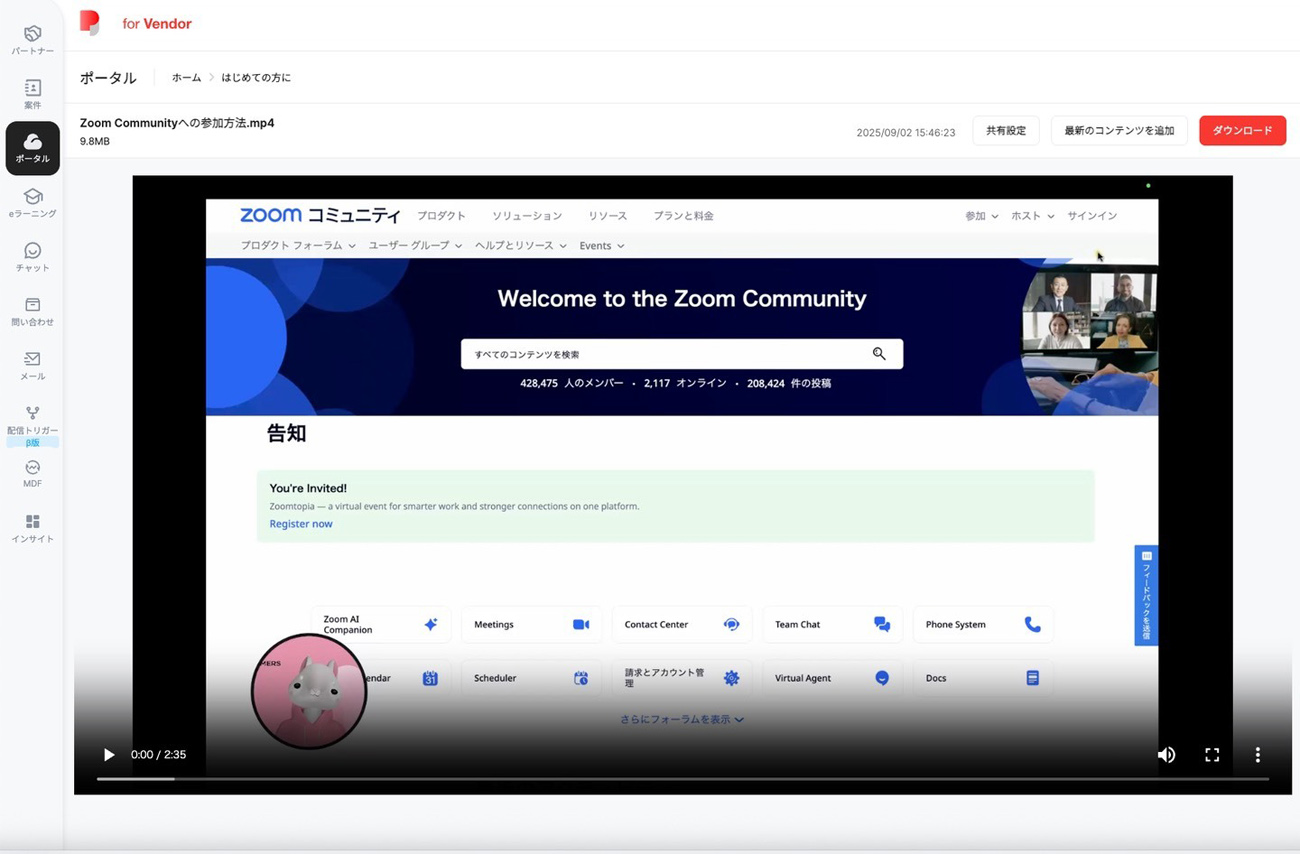Open the インサイト sidebar icon
Viewport: 1300px width, 854px height.
click(x=32, y=527)
